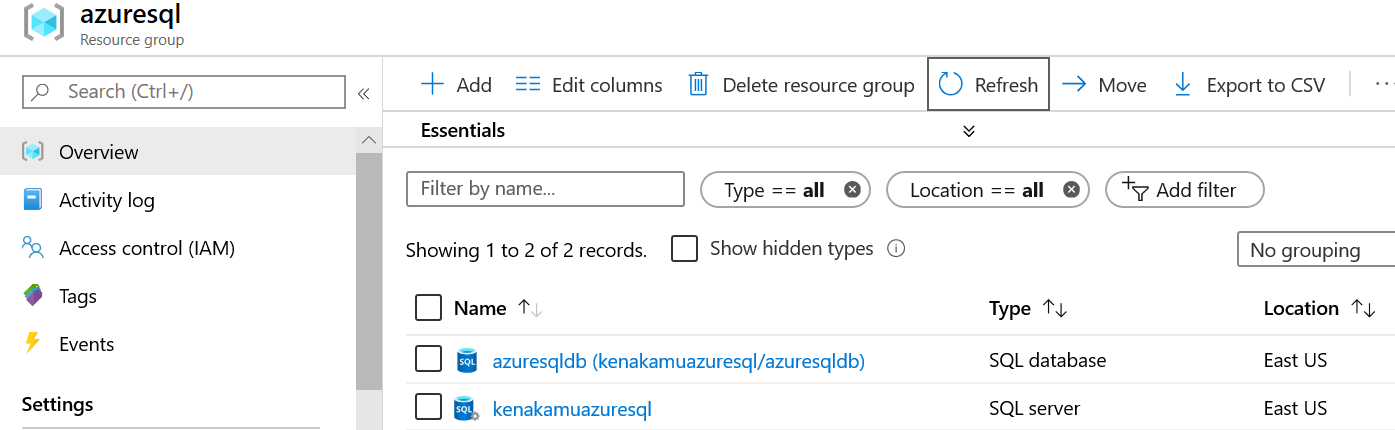Collapse the left navigation sidebar
This screenshot has height=430, width=1395.
pyautogui.click(x=364, y=93)
